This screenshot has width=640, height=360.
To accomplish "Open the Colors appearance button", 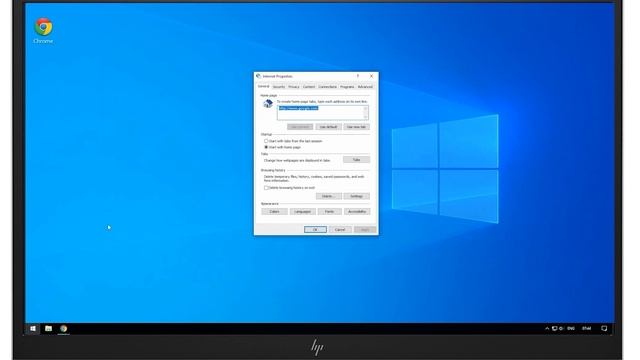I will click(274, 211).
